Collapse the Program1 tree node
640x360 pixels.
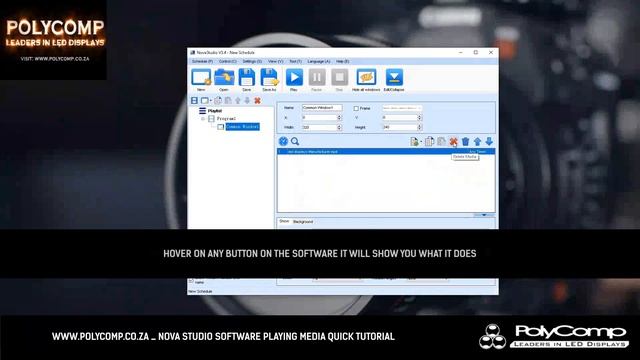[x=203, y=119]
